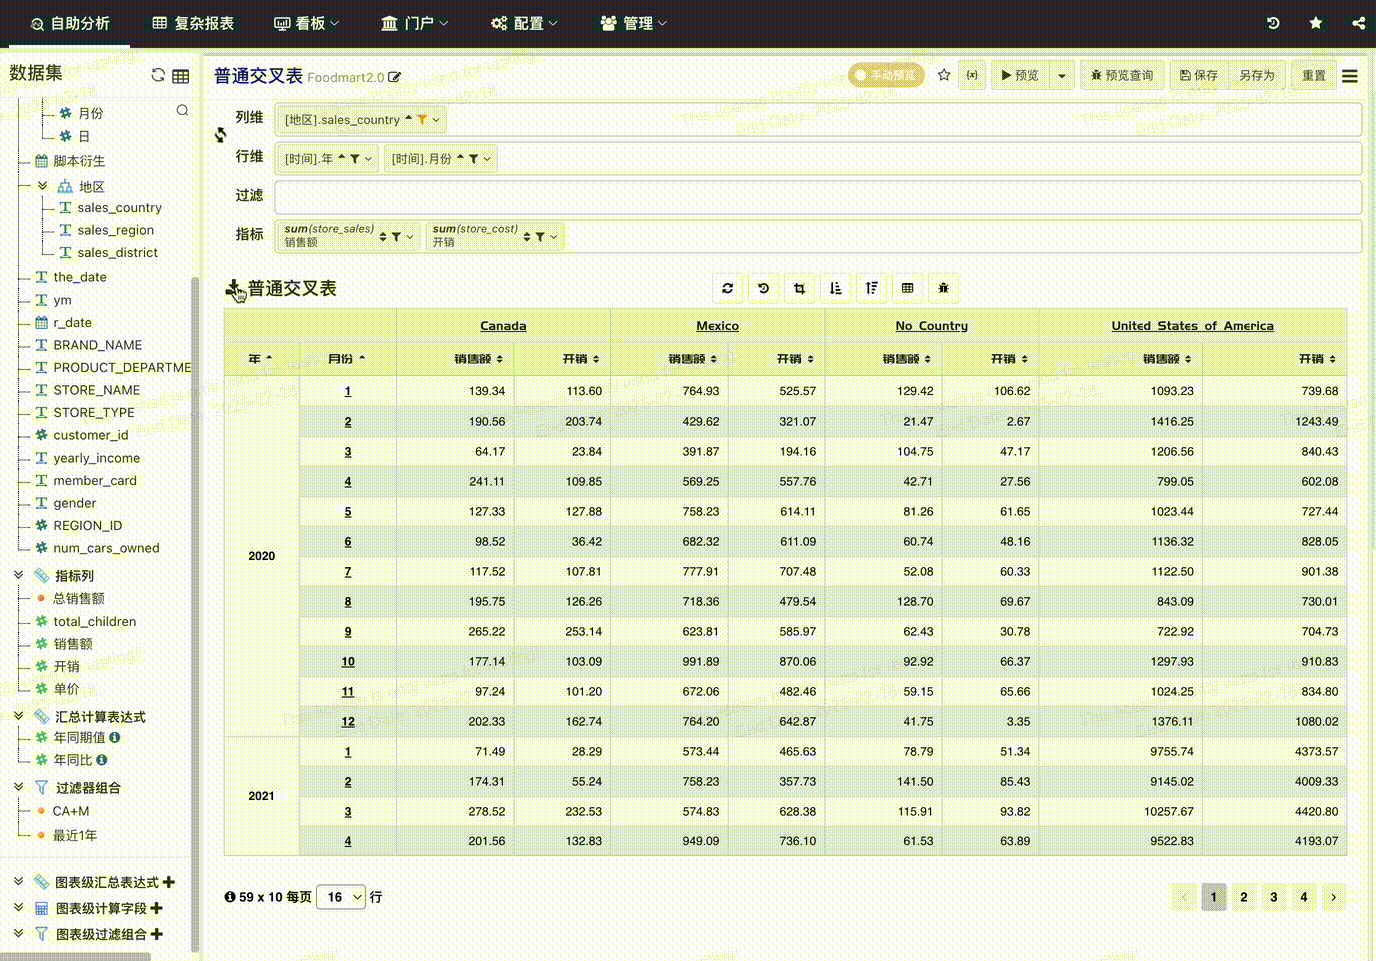Toggle the 手动预览 switch
1376x961 pixels.
pos(886,75)
